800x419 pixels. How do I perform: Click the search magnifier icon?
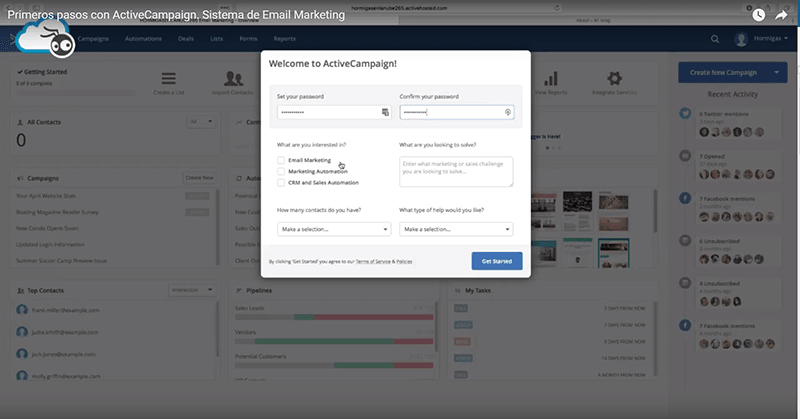pos(715,39)
